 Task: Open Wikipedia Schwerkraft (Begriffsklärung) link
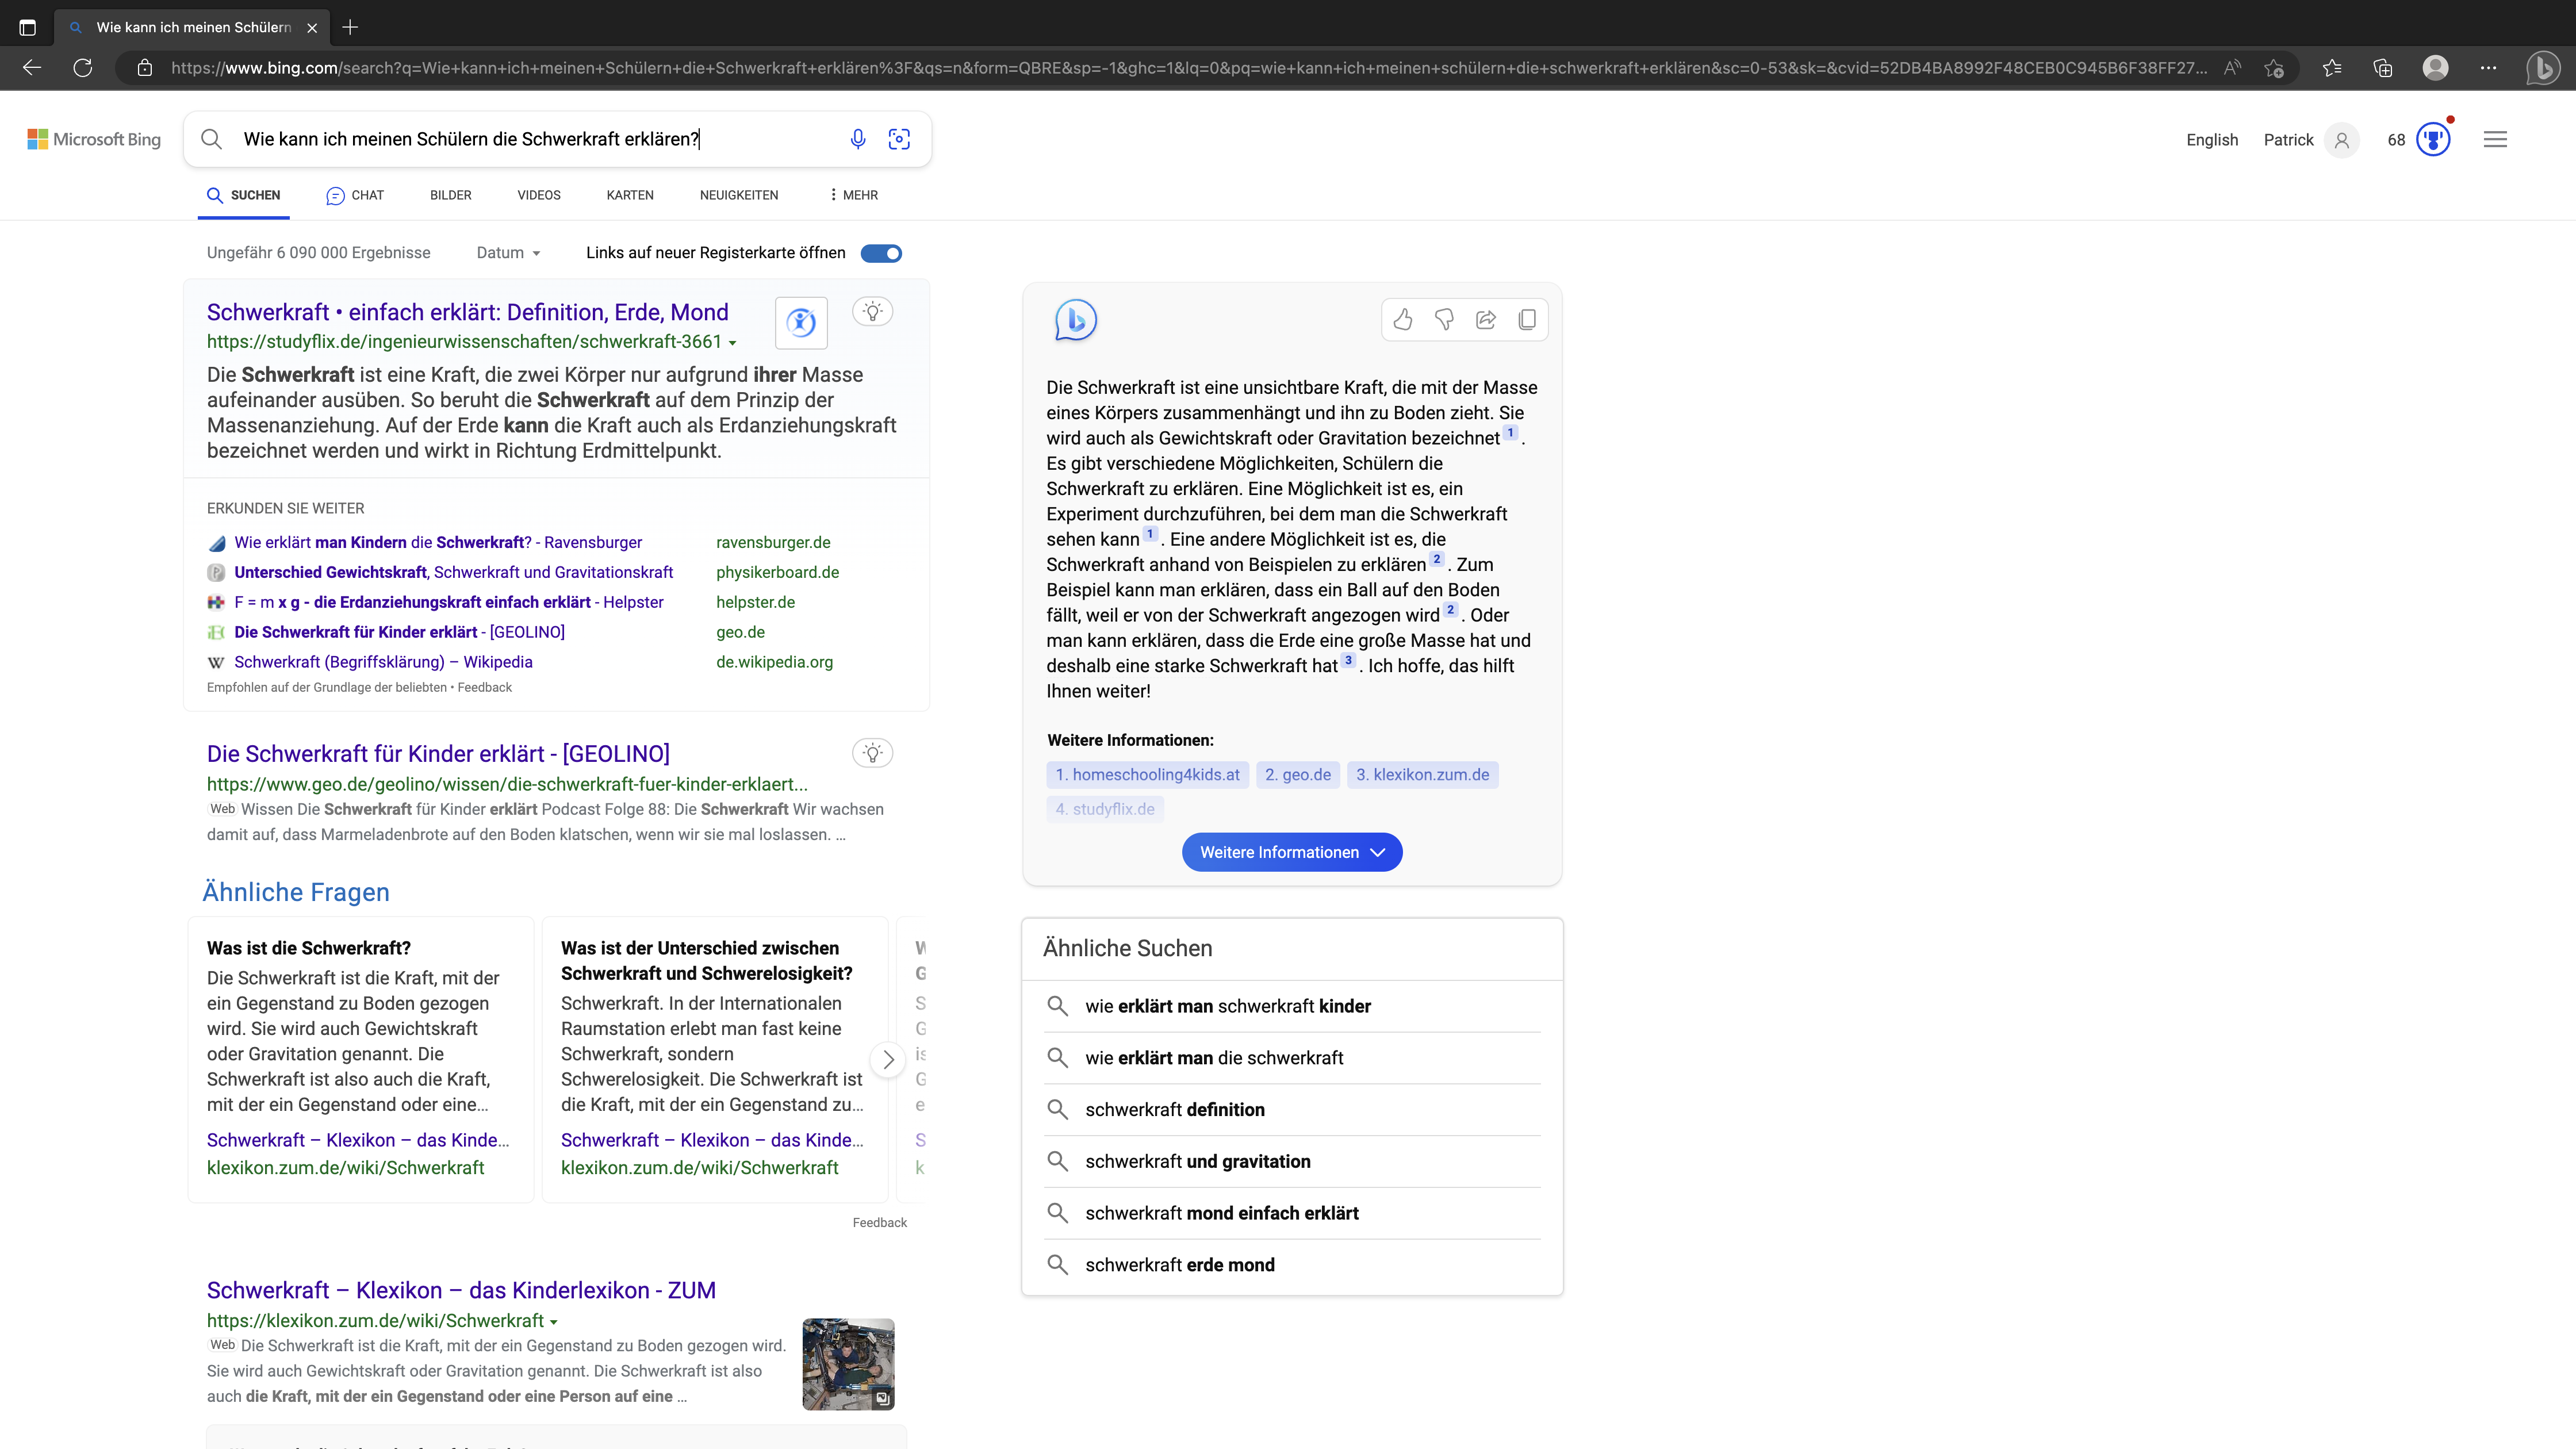tap(383, 662)
